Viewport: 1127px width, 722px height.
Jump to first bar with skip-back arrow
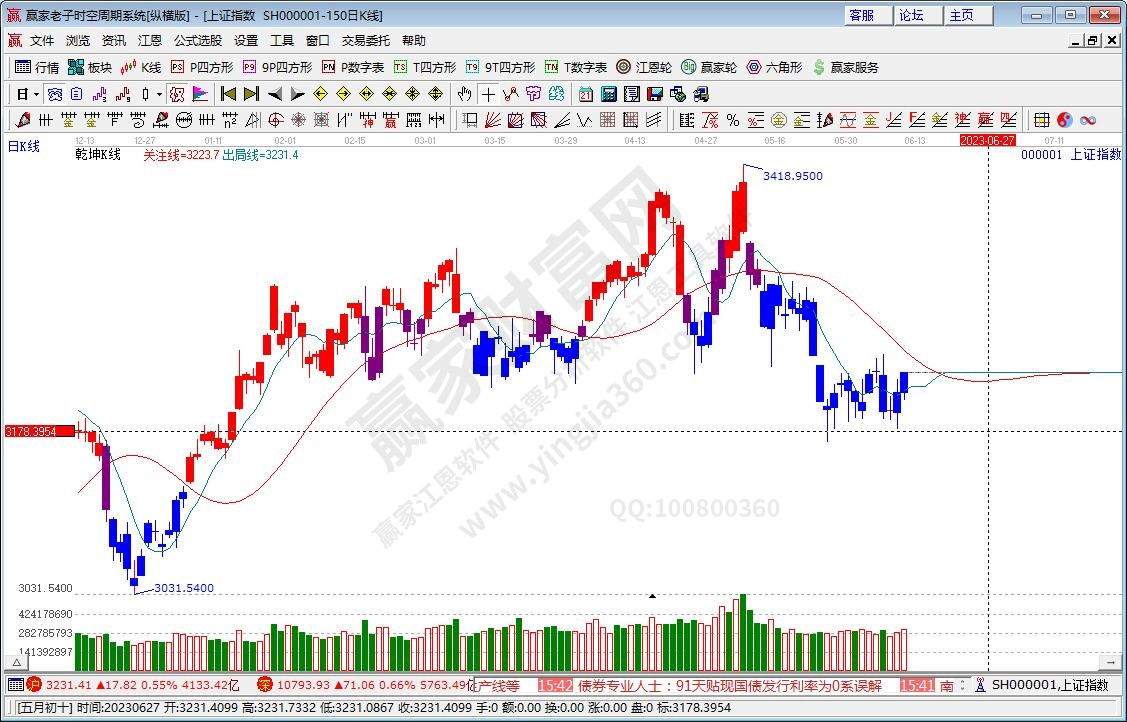228,94
